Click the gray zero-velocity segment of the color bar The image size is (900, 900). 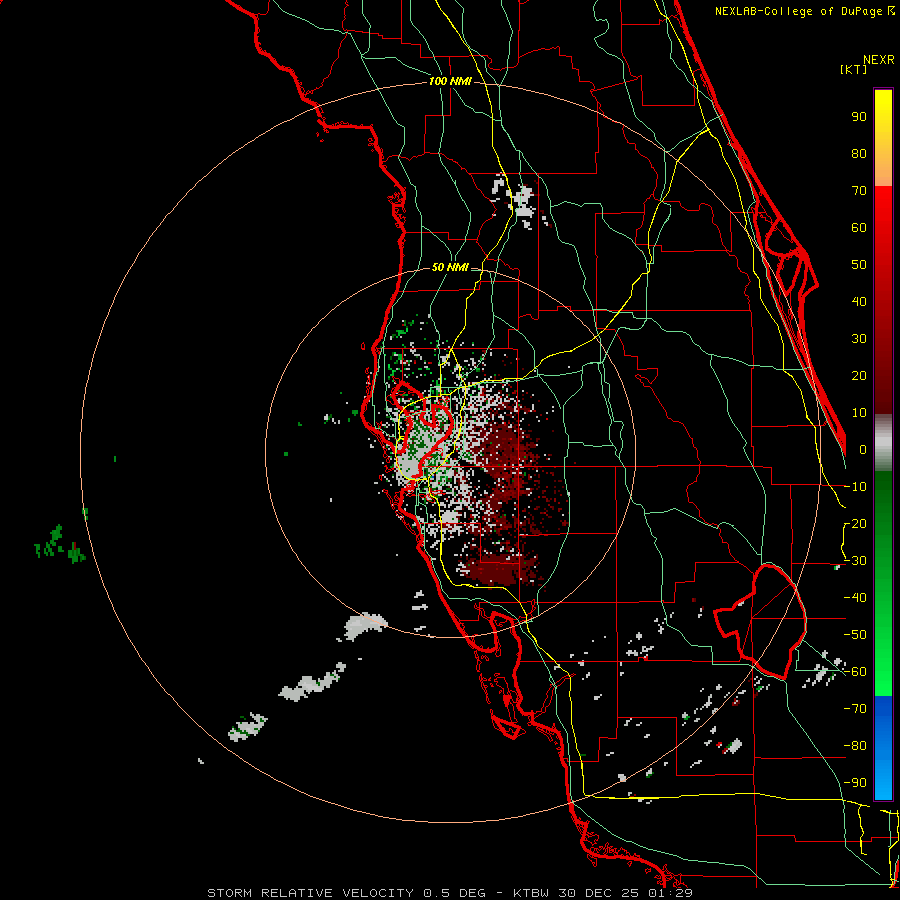point(883,442)
